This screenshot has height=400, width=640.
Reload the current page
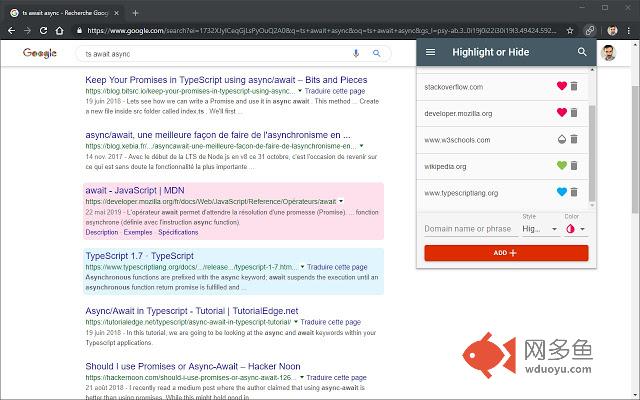click(x=43, y=31)
